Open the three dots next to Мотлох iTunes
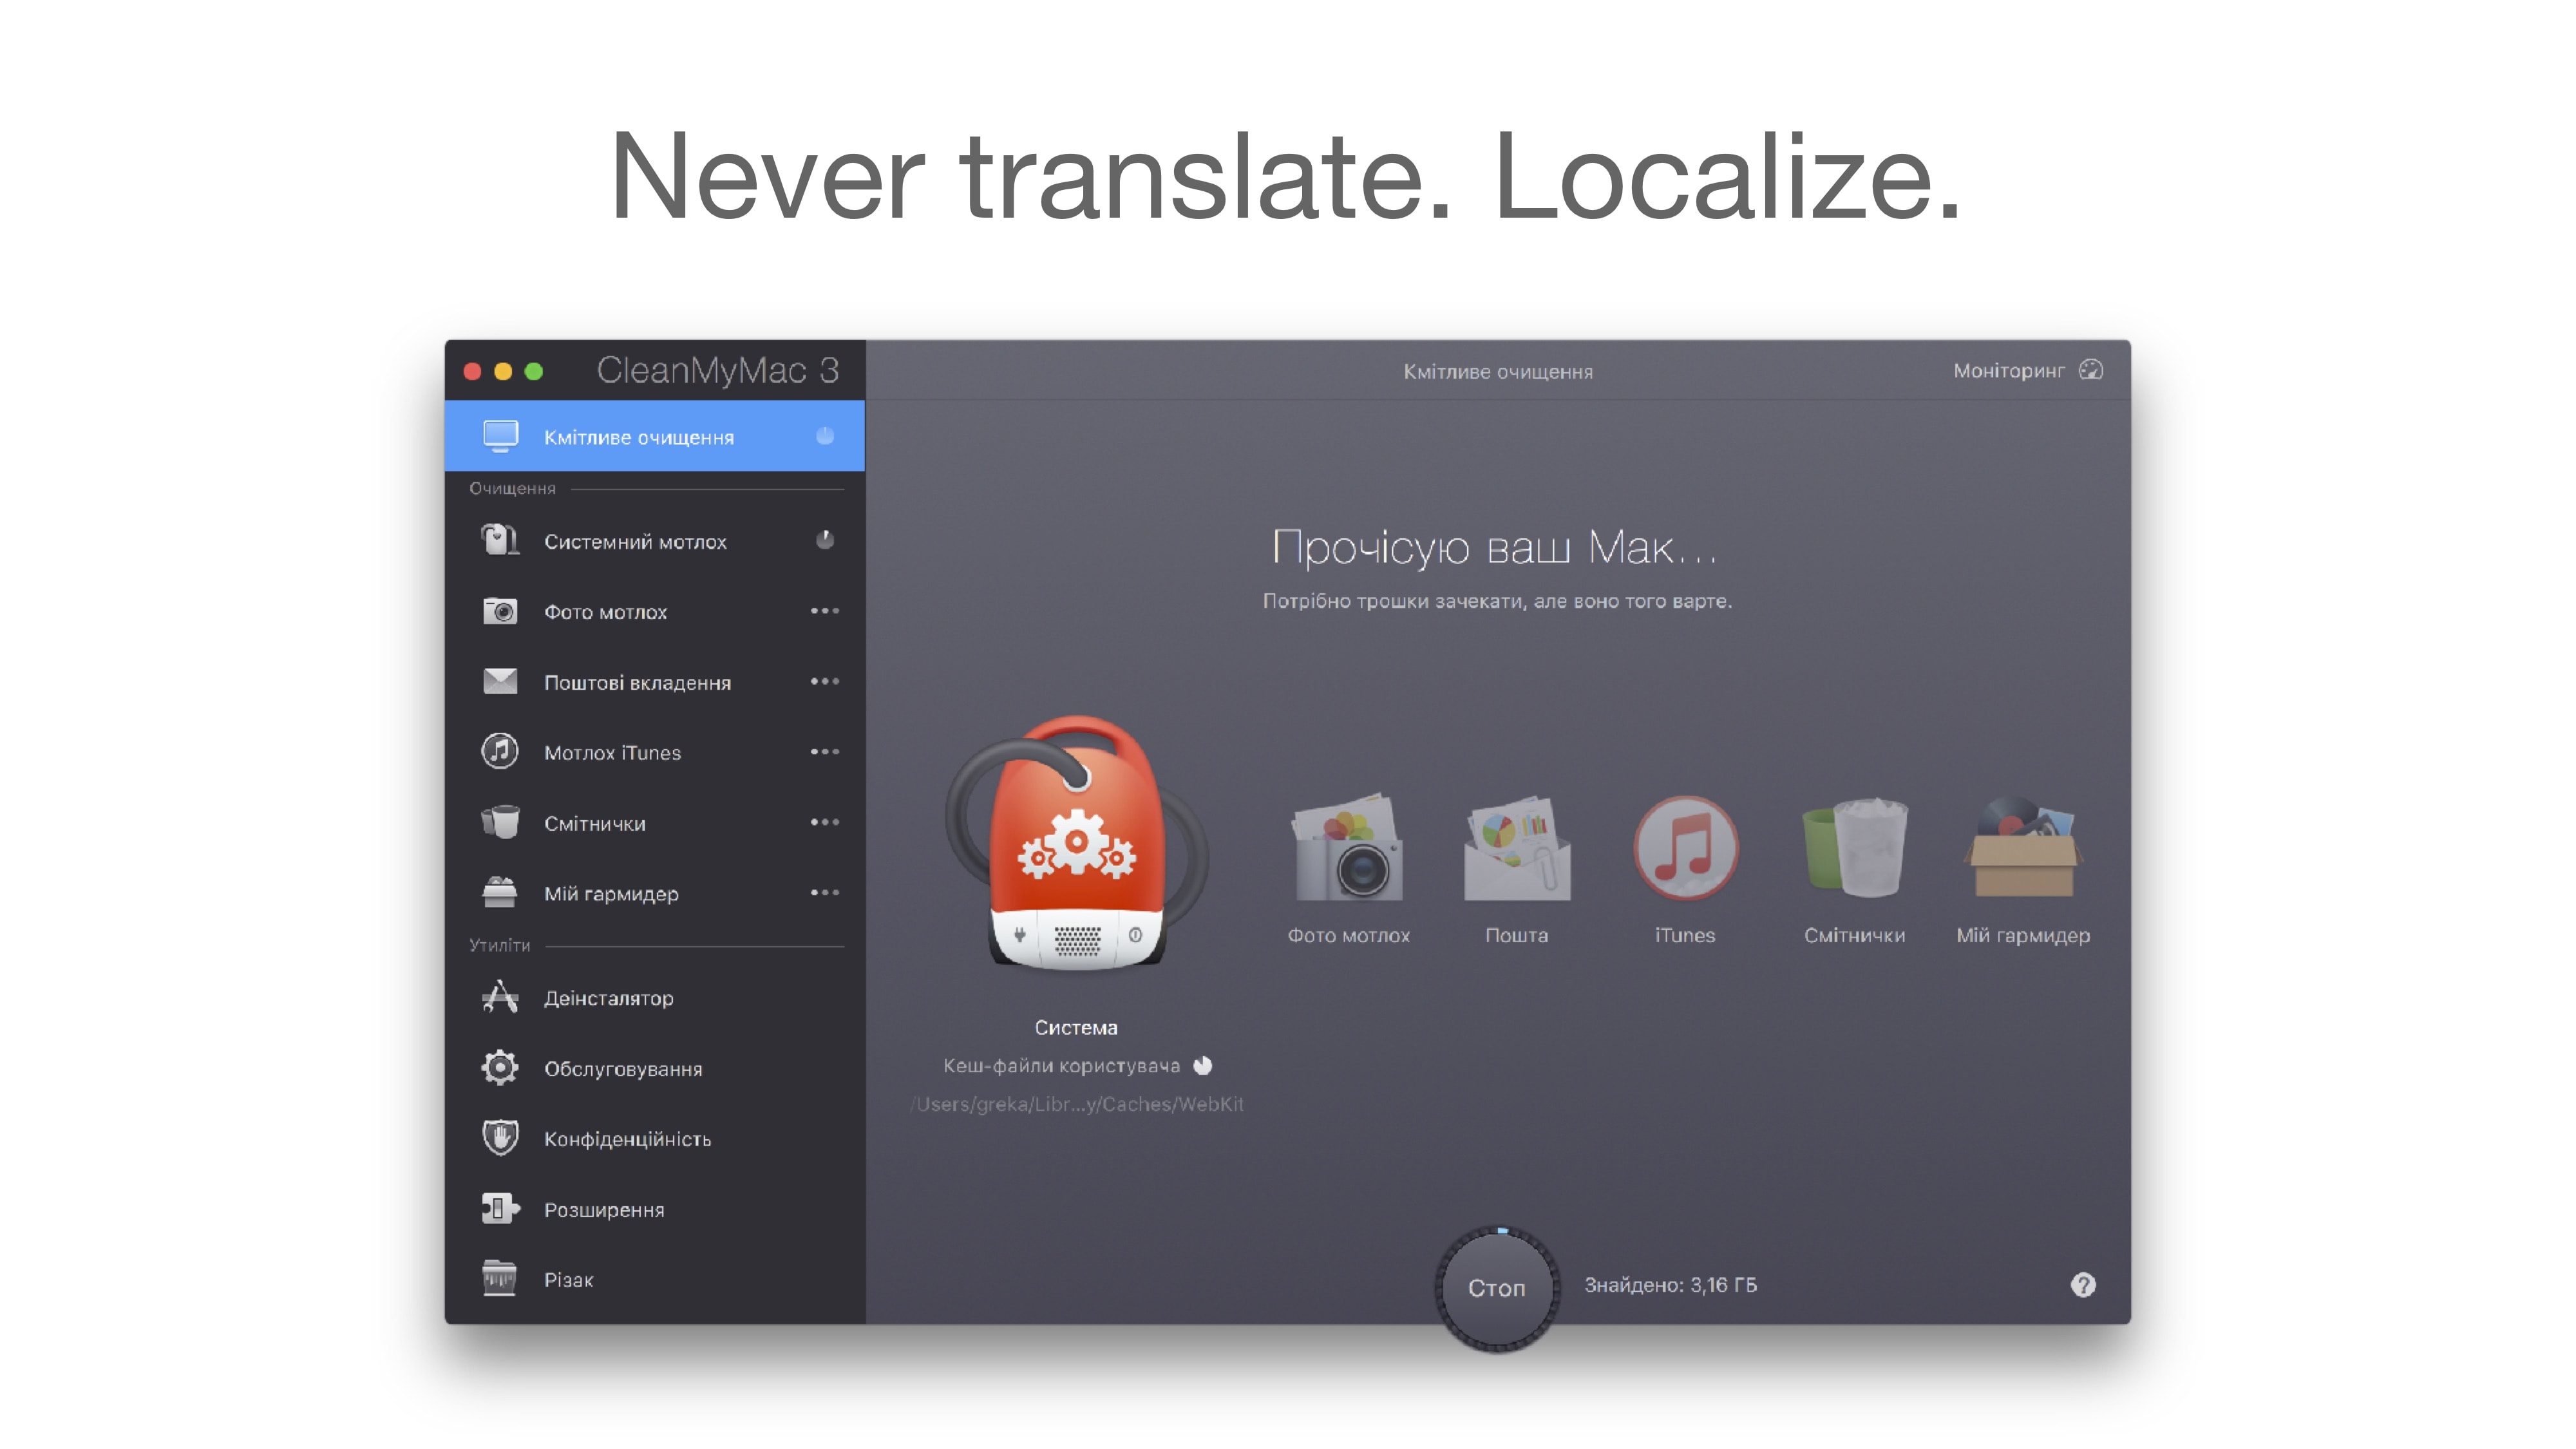 tap(825, 751)
